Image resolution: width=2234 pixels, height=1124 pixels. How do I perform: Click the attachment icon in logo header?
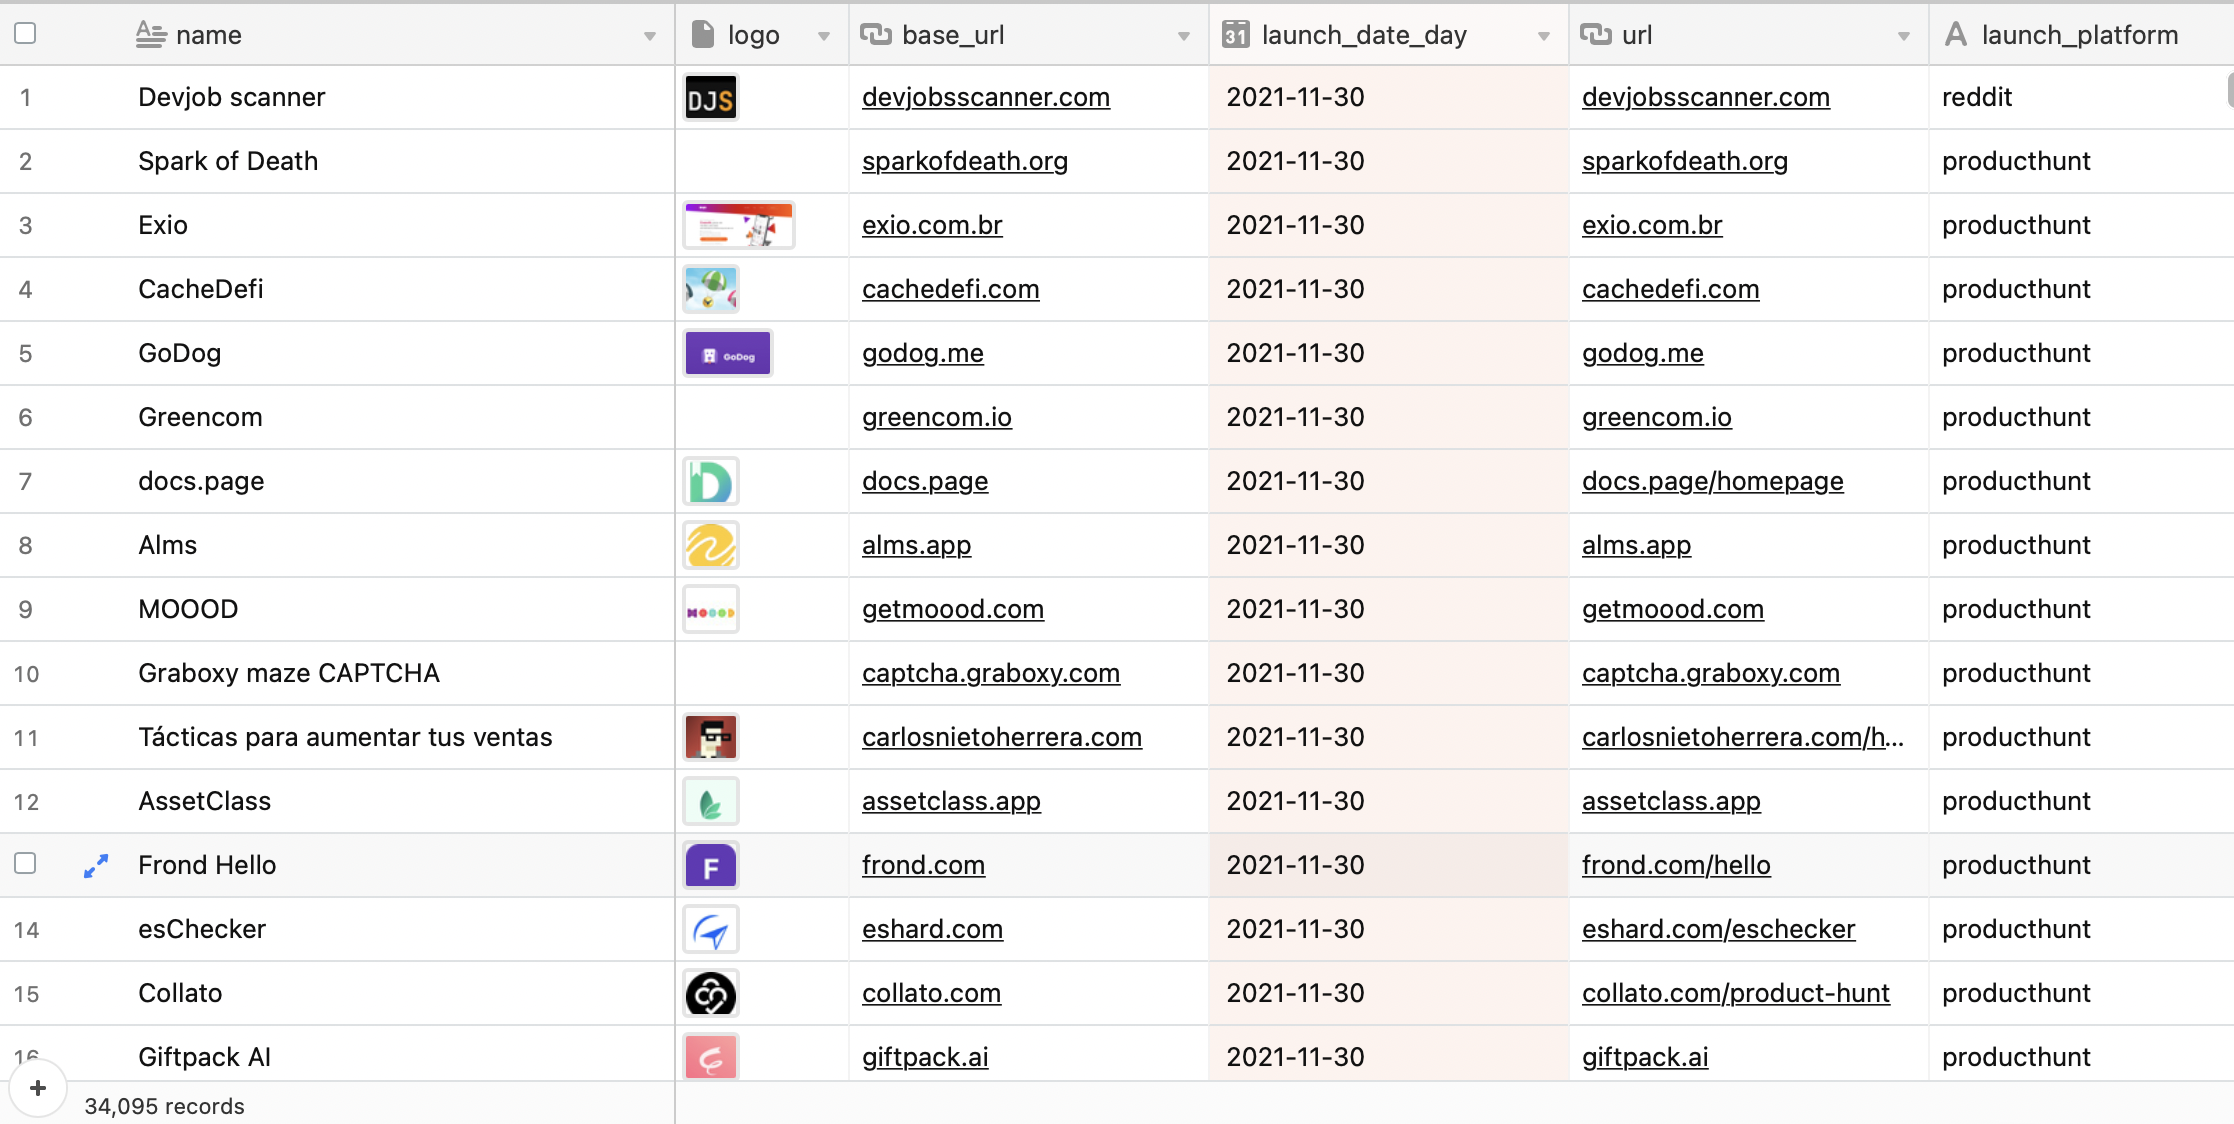[703, 35]
